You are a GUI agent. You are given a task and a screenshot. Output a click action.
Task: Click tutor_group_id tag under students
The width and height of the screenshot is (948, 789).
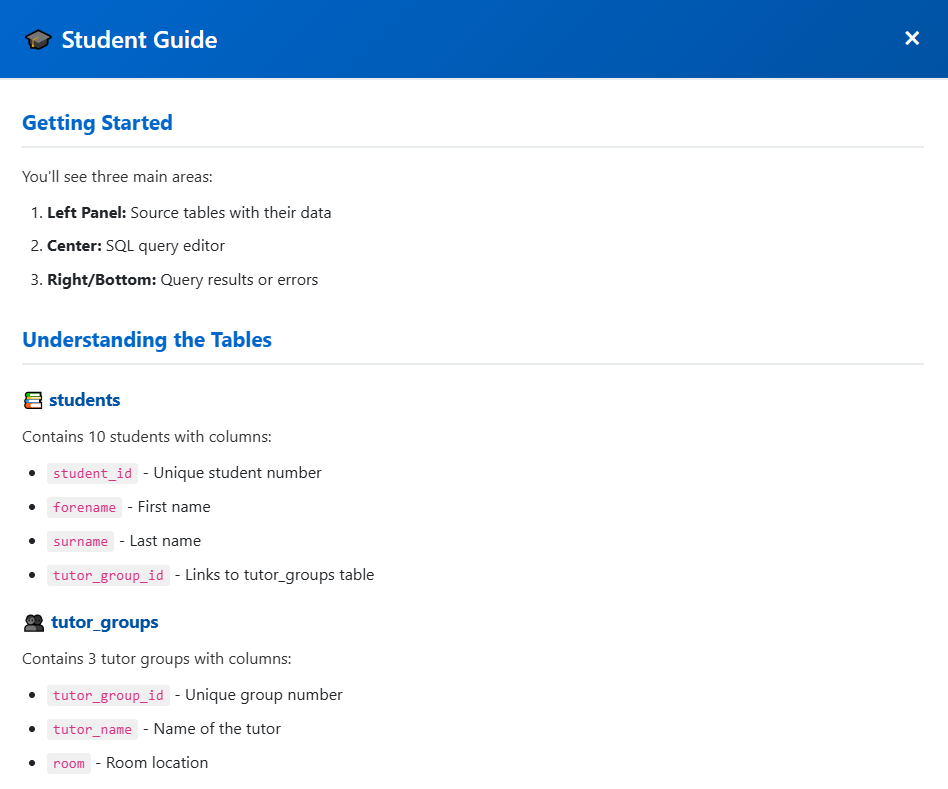[x=108, y=575]
